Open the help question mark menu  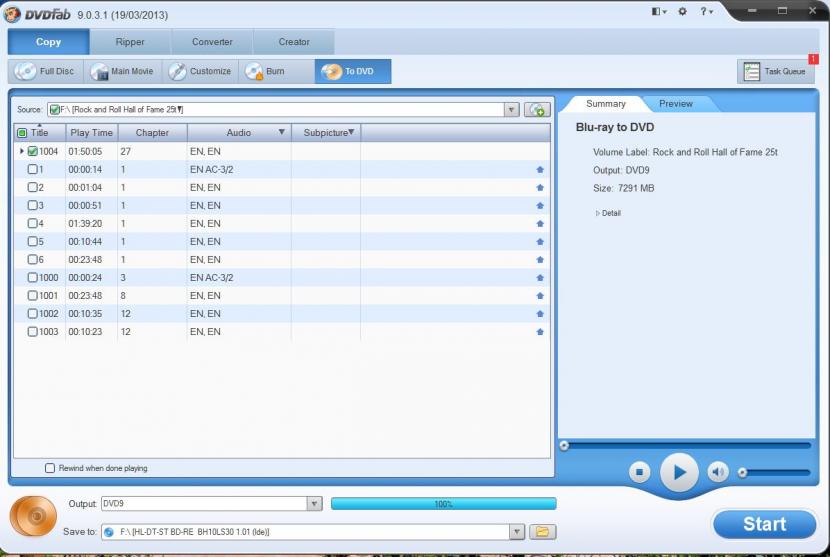pos(706,11)
